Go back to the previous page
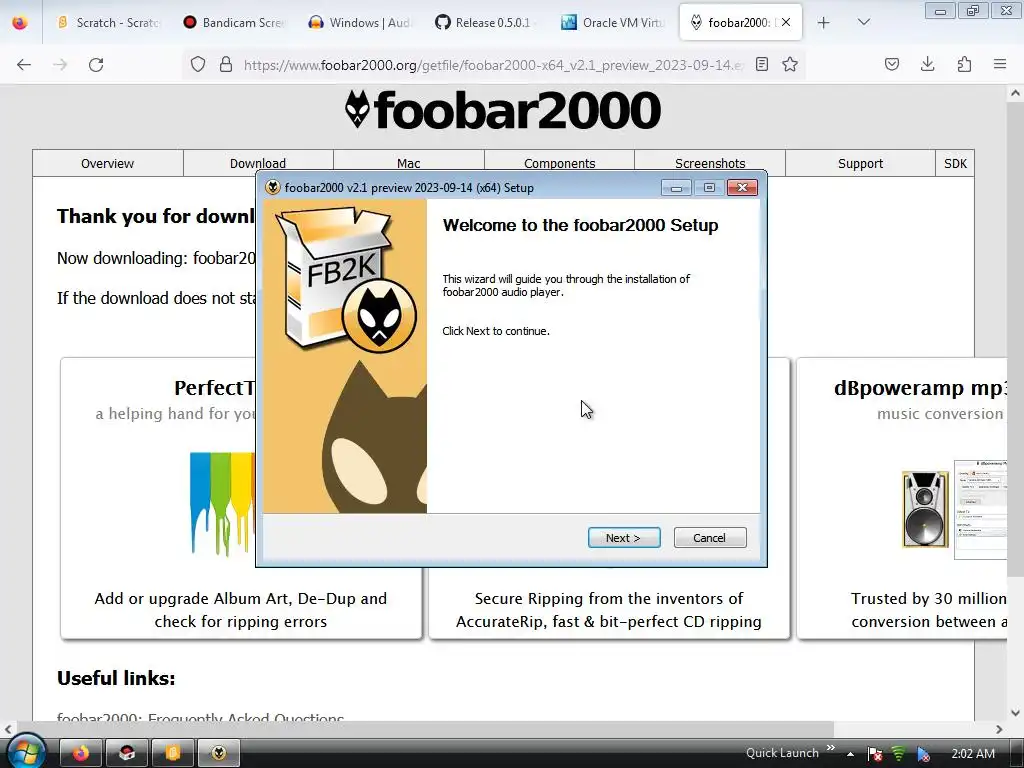The width and height of the screenshot is (1024, 768). [x=24, y=64]
